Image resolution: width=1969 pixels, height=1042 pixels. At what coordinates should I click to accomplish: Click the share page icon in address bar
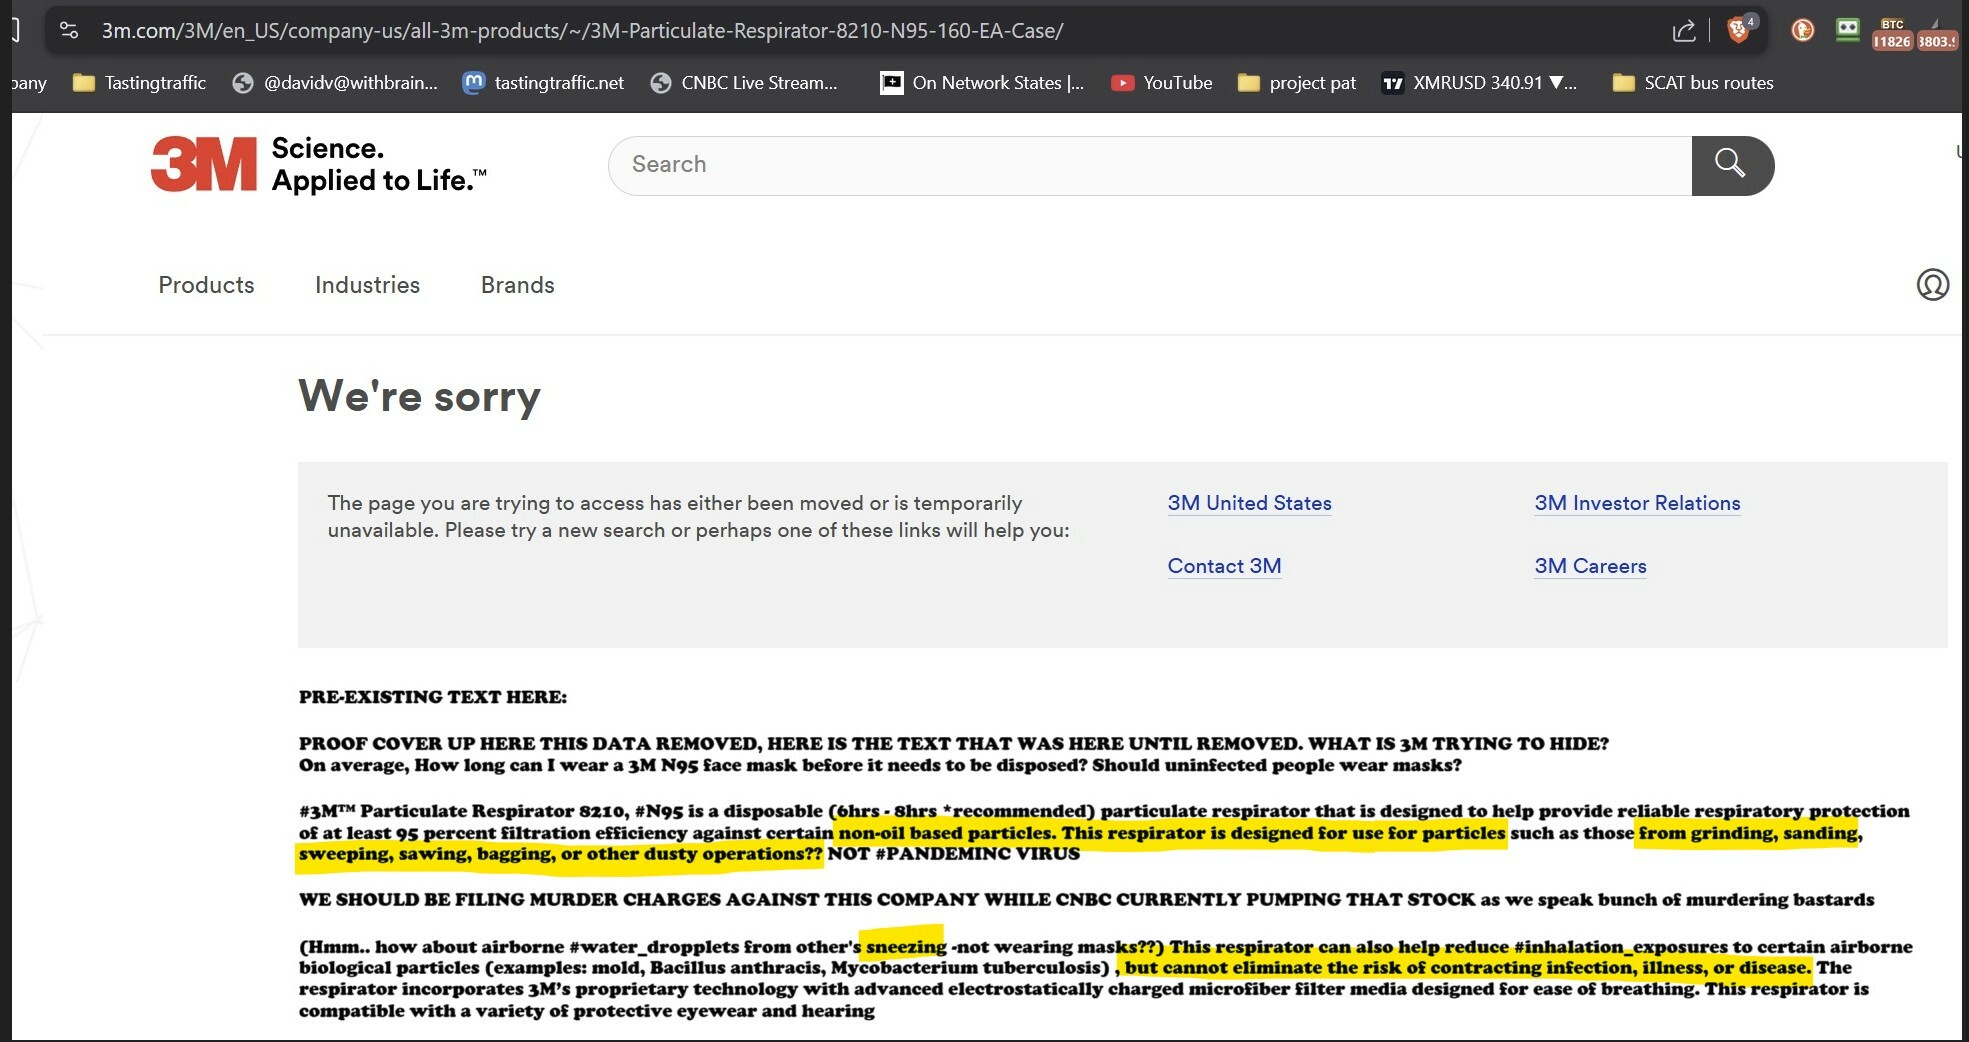pos(1684,31)
